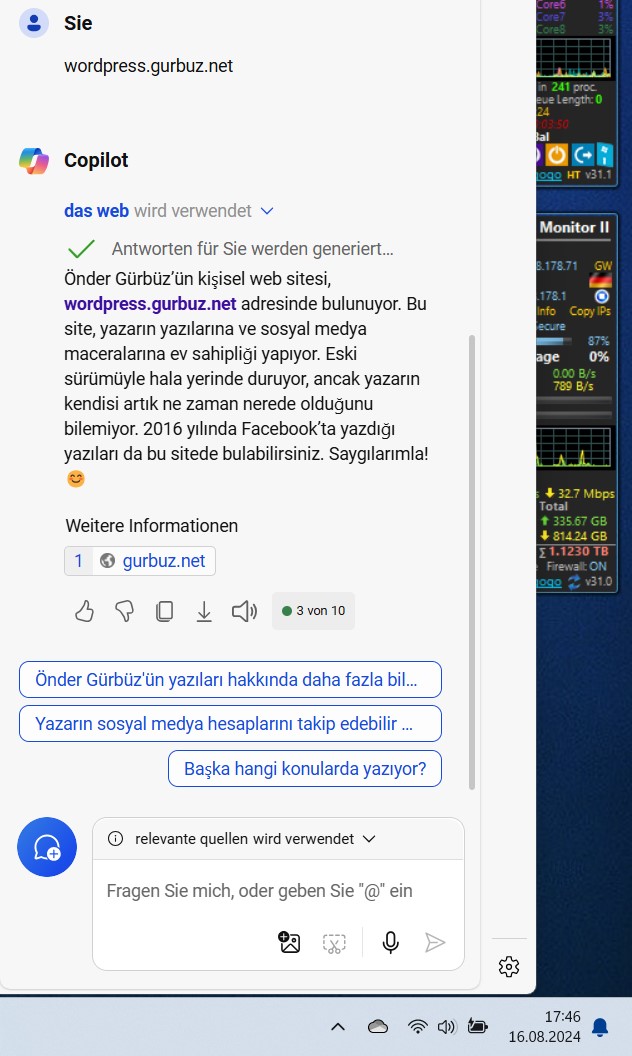Click the '335.67 GB' upload total
The width and height of the screenshot is (632, 1056).
pos(580,521)
